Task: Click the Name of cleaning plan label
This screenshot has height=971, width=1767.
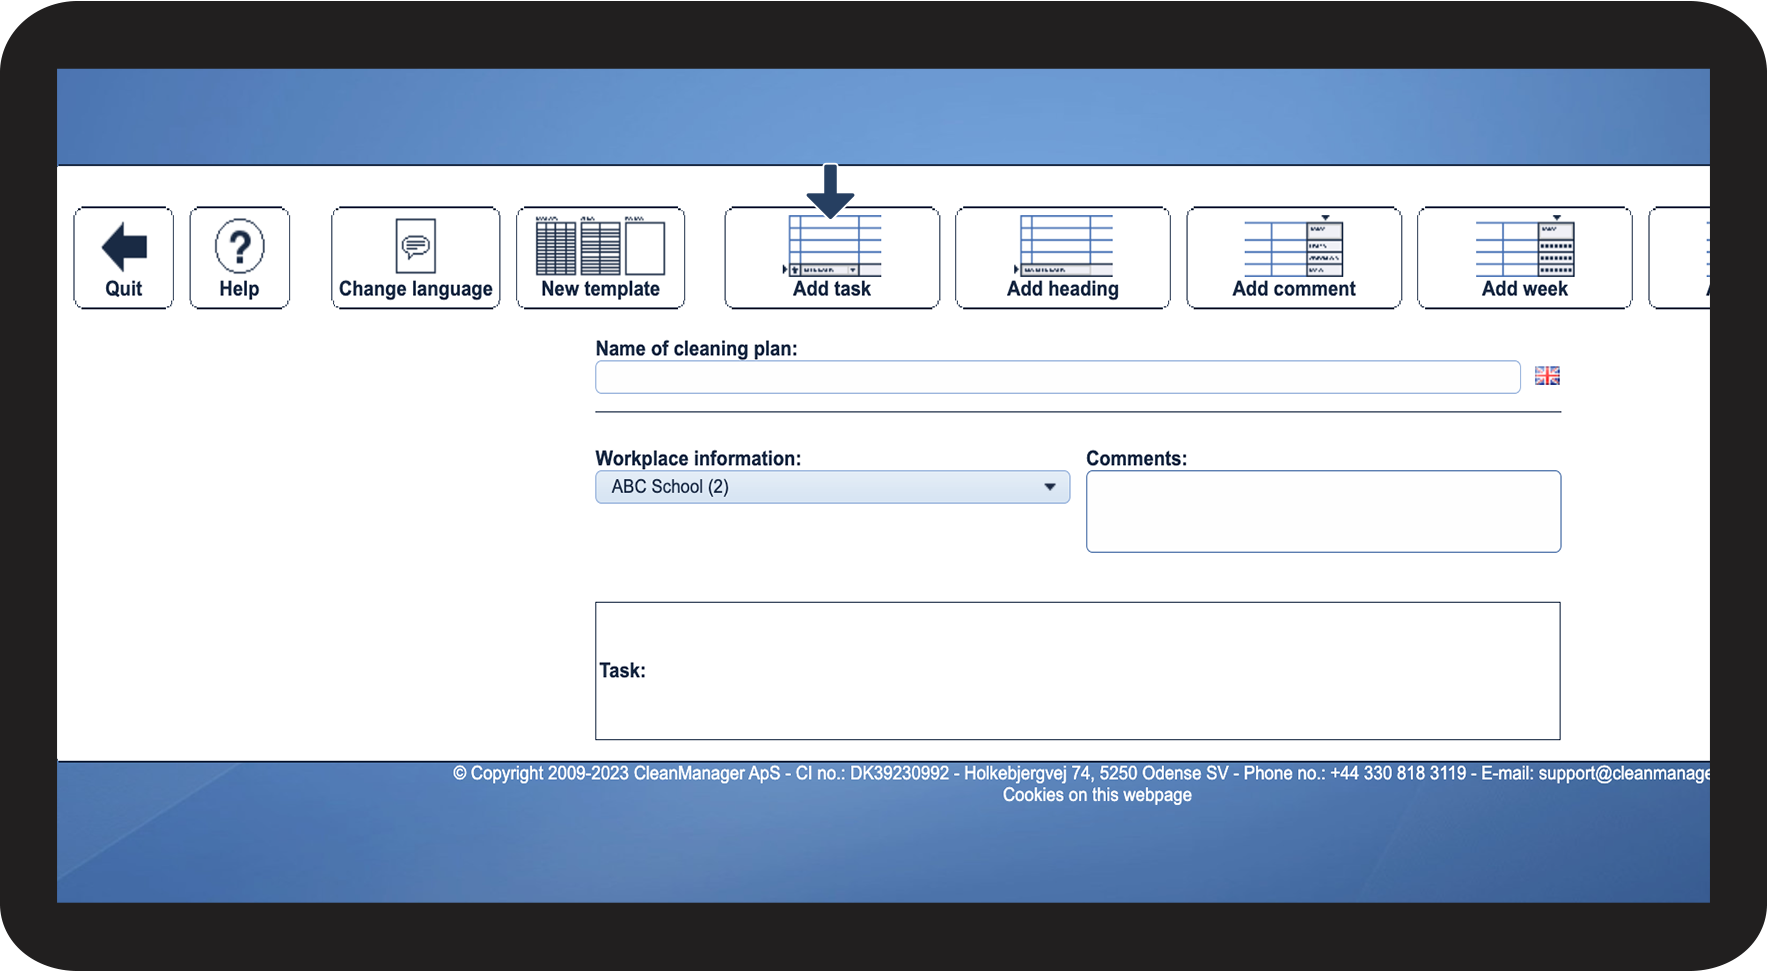Action: pyautogui.click(x=696, y=349)
